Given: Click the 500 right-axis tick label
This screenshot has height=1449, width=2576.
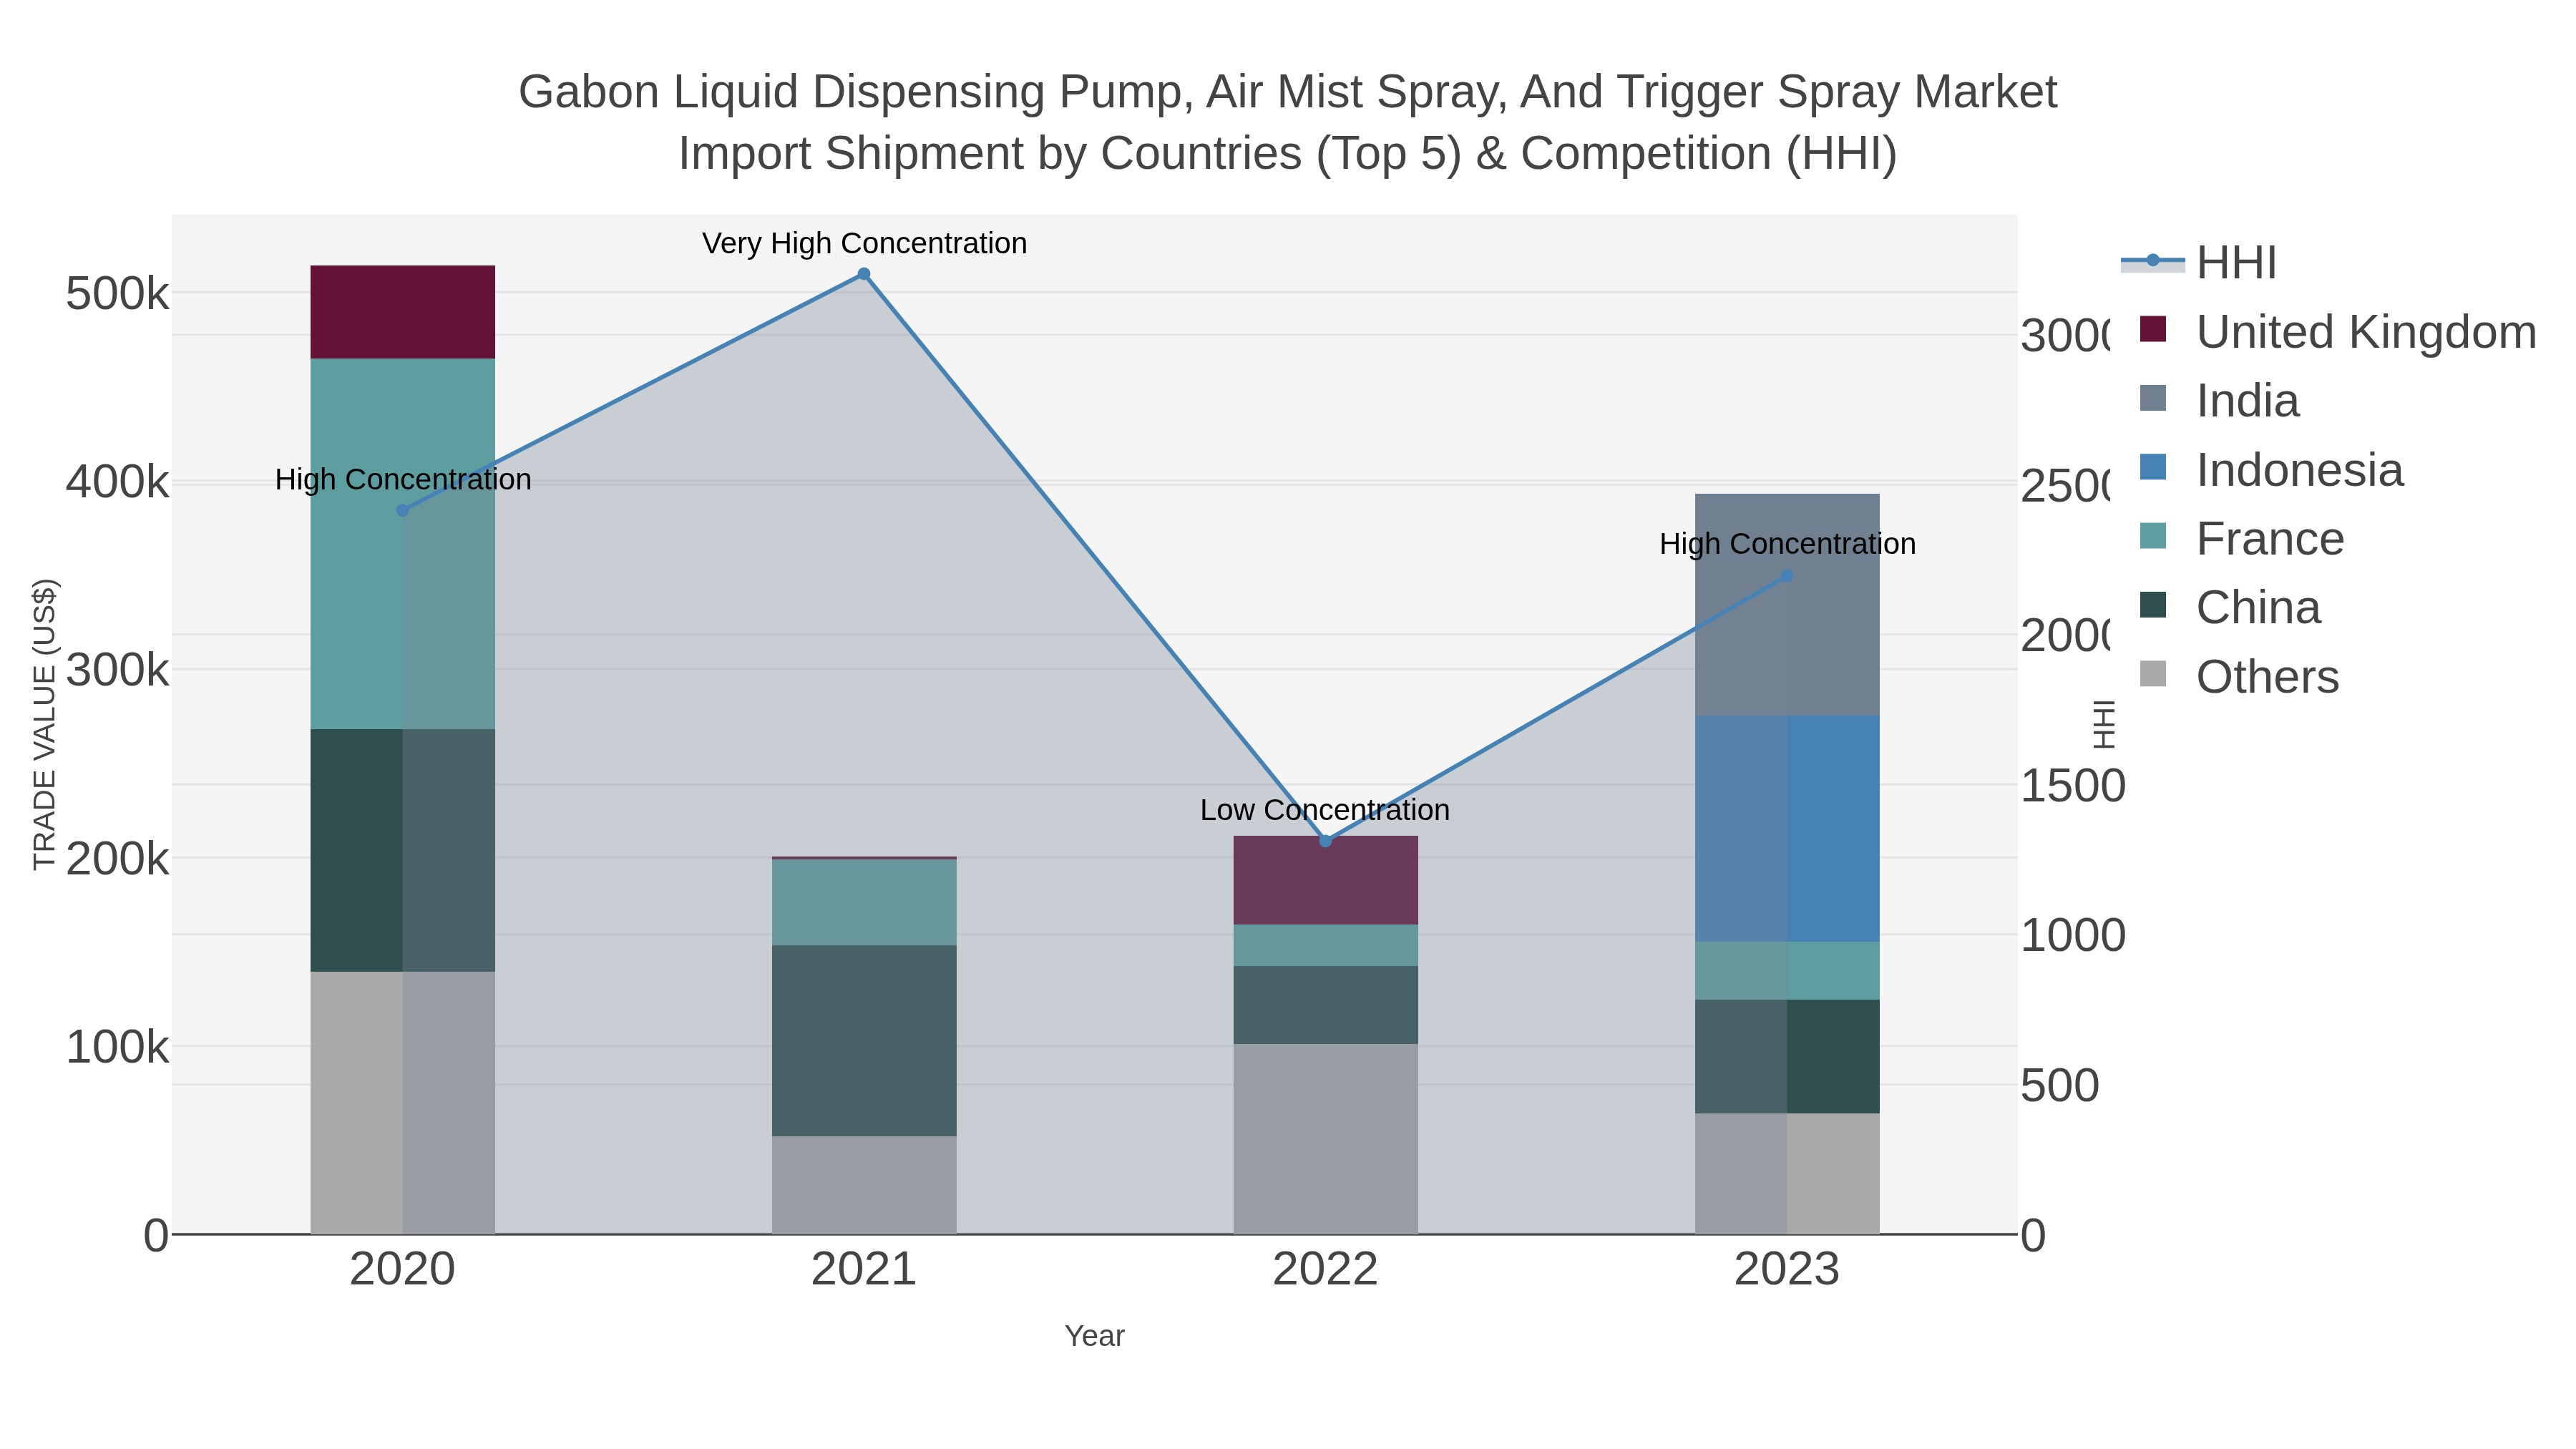Looking at the screenshot, I should [2060, 1086].
